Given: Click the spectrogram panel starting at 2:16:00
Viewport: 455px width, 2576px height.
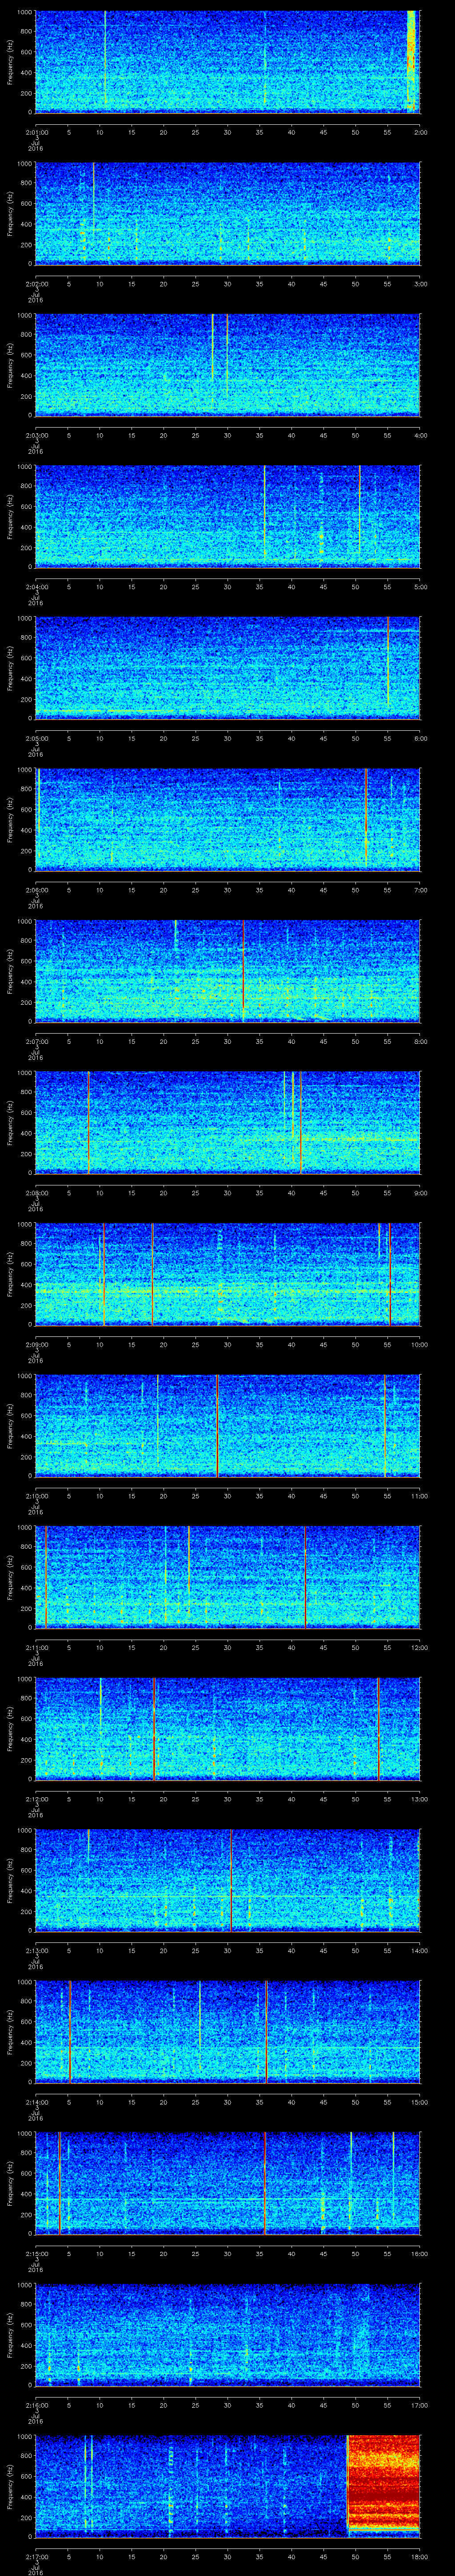Looking at the screenshot, I should coord(227,2335).
